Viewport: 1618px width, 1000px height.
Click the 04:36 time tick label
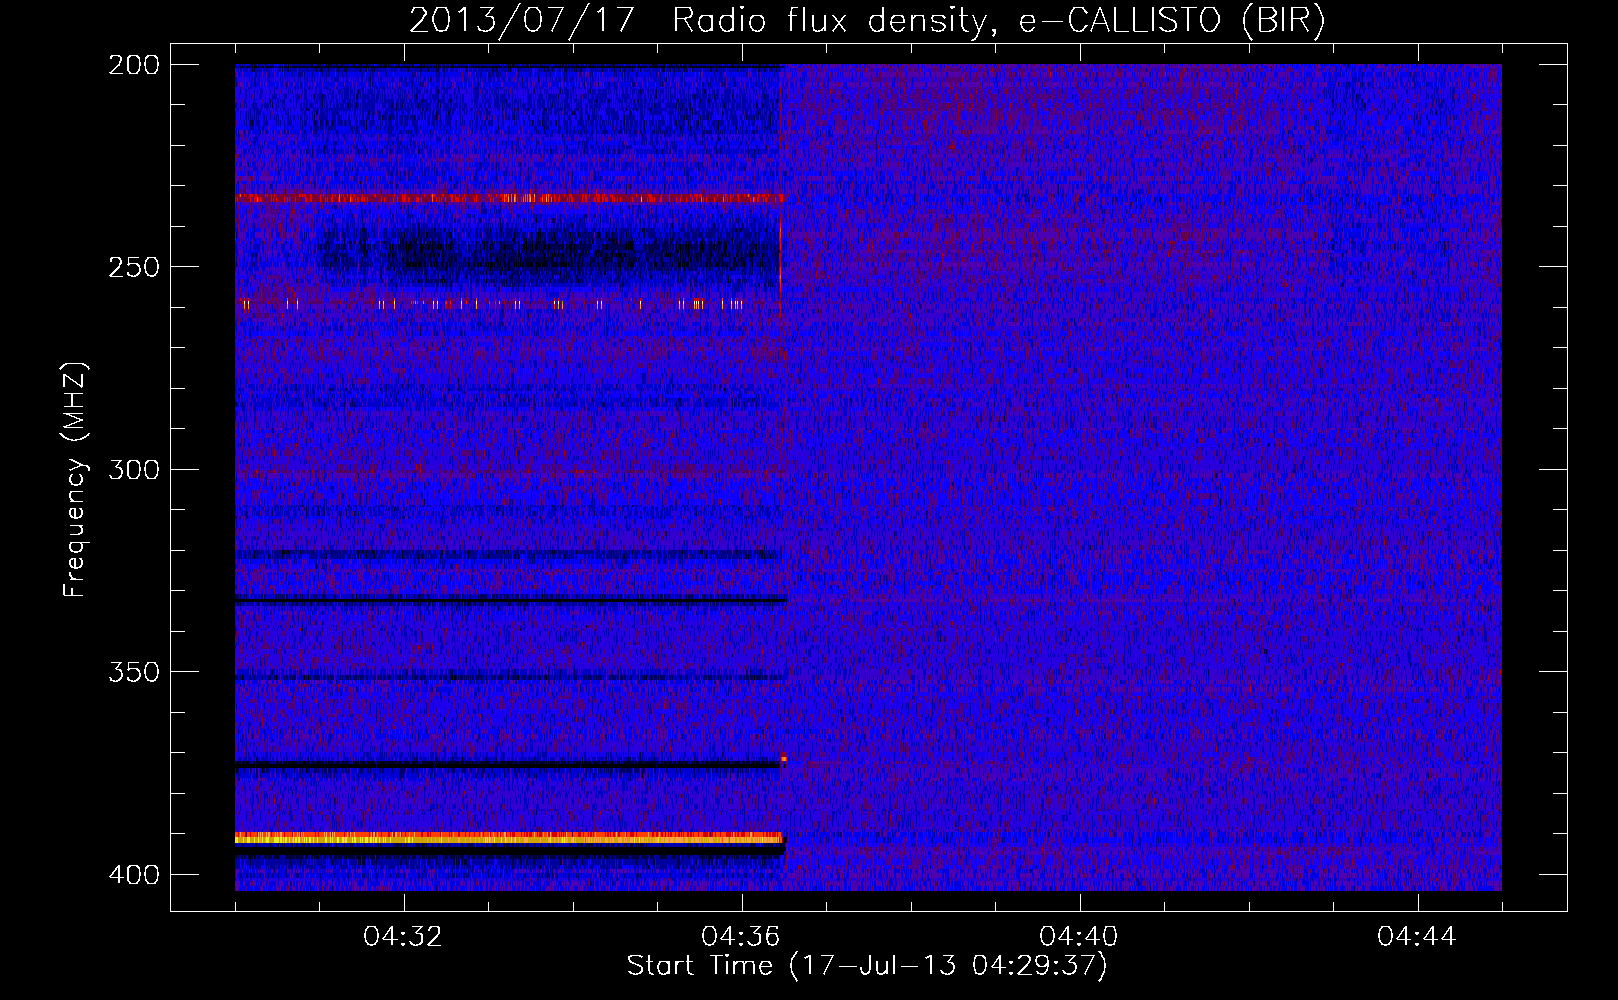(x=742, y=936)
